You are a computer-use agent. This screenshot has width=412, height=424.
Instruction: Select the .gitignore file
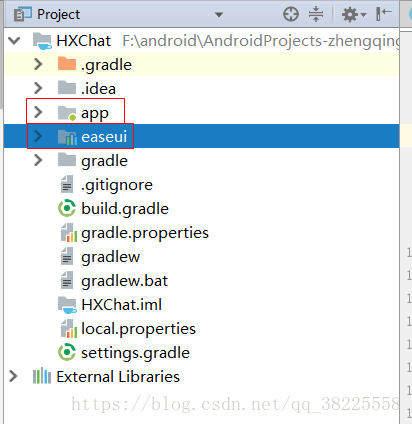tap(117, 185)
